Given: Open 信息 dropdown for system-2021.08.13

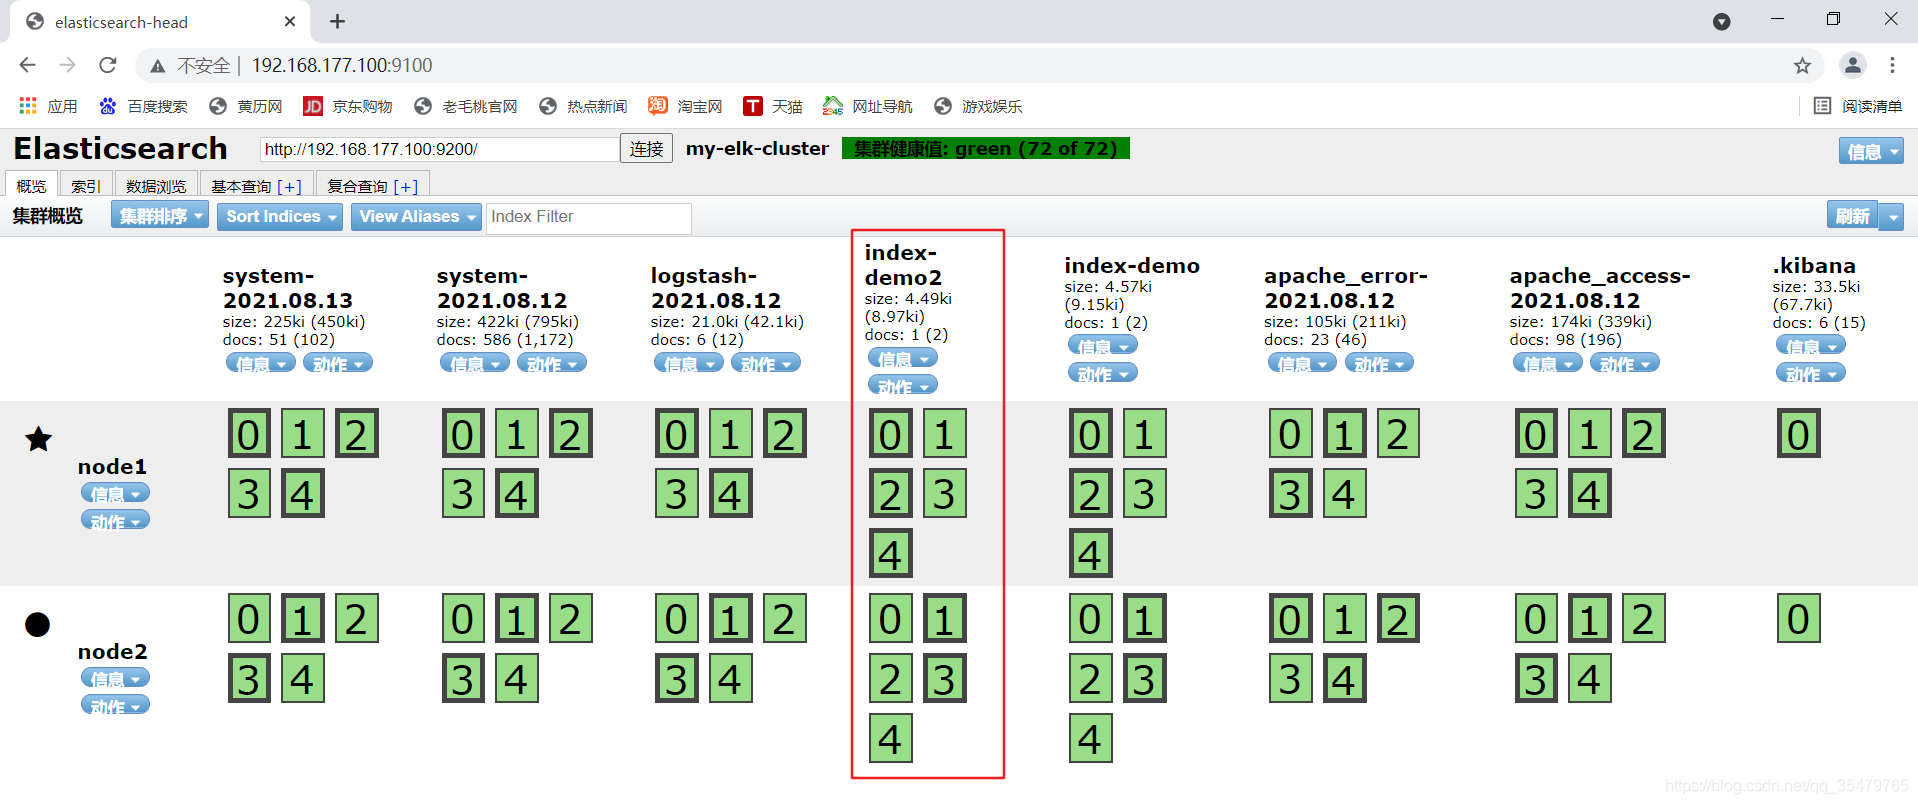Looking at the screenshot, I should (260, 363).
